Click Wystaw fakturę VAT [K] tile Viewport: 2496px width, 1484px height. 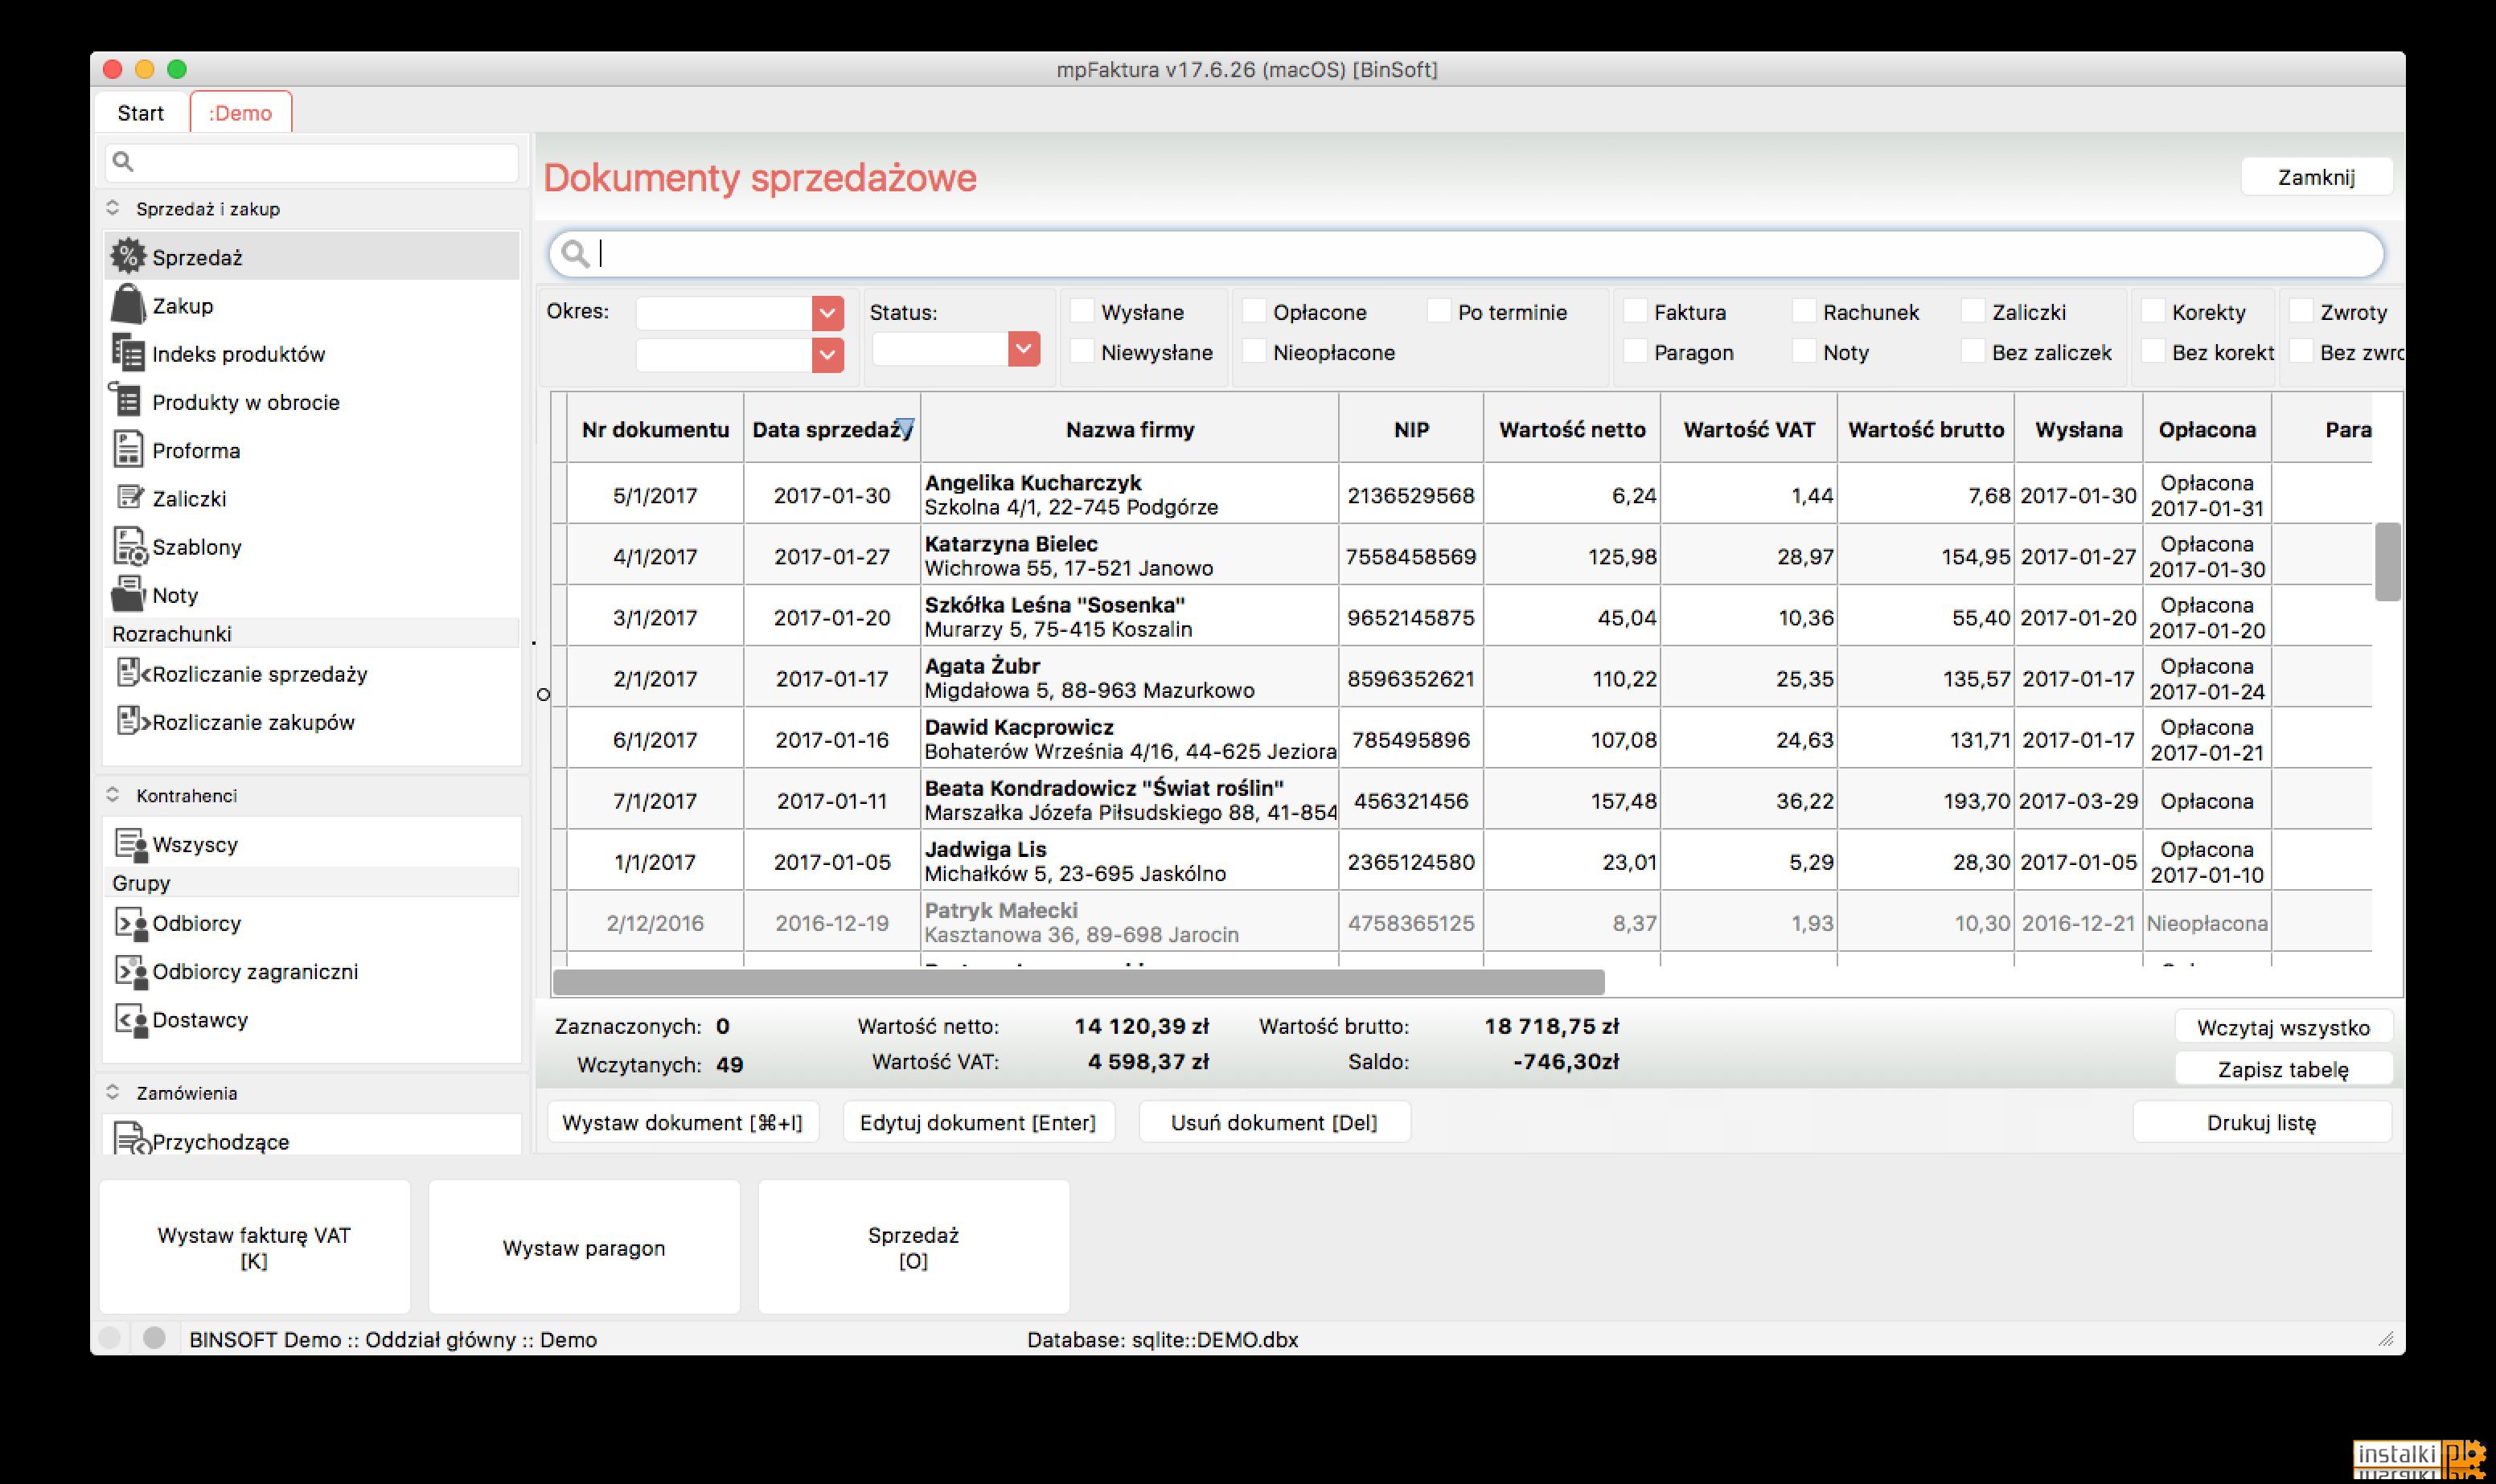coord(254,1247)
